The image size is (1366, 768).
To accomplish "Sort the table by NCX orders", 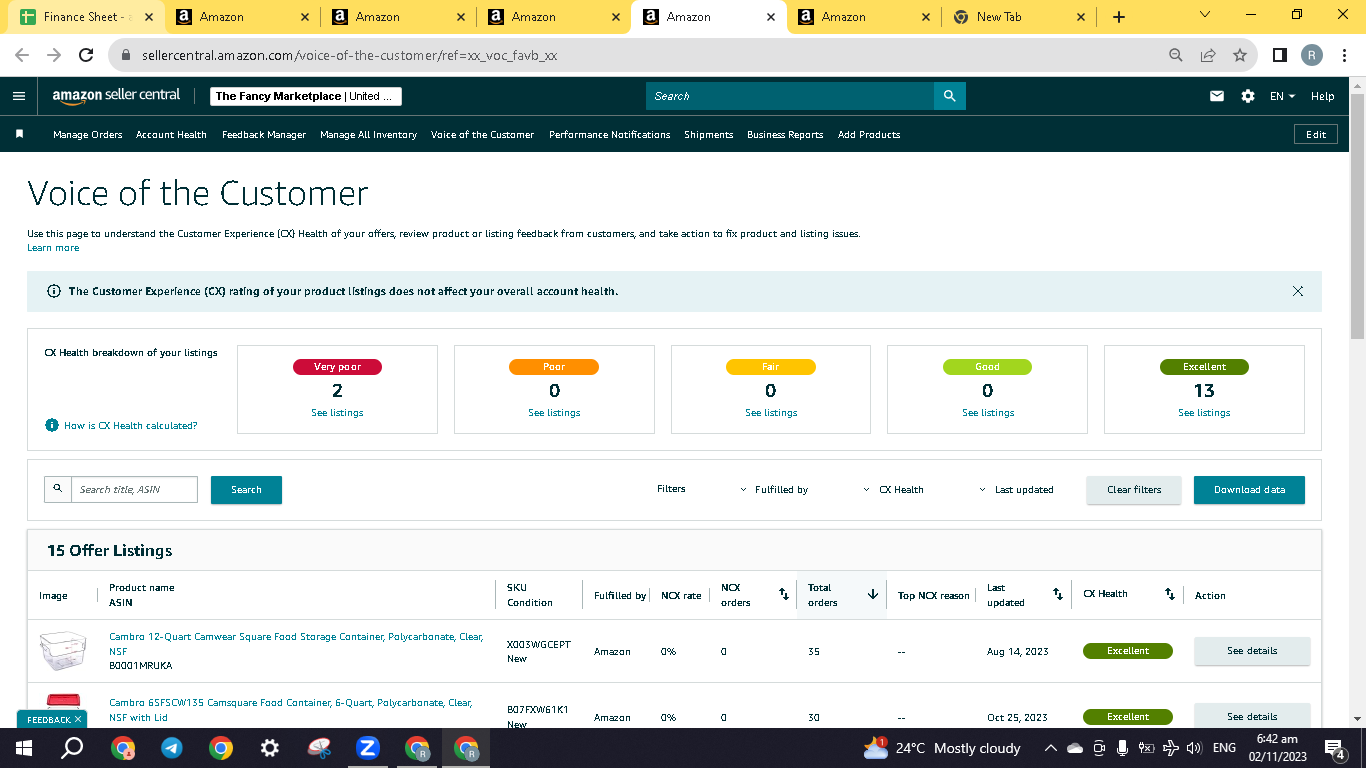I will pyautogui.click(x=784, y=595).
